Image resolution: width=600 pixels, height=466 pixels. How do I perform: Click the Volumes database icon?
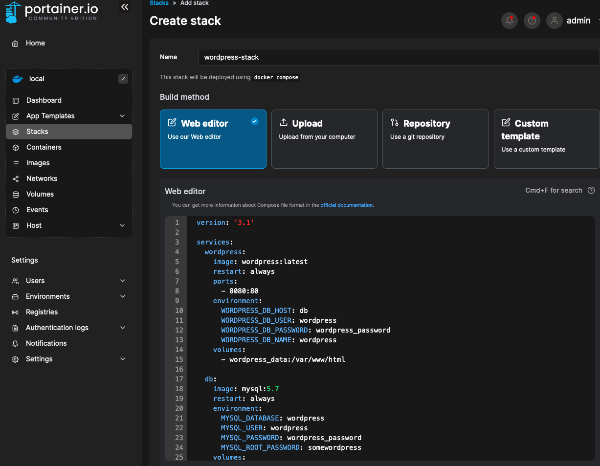(16, 194)
